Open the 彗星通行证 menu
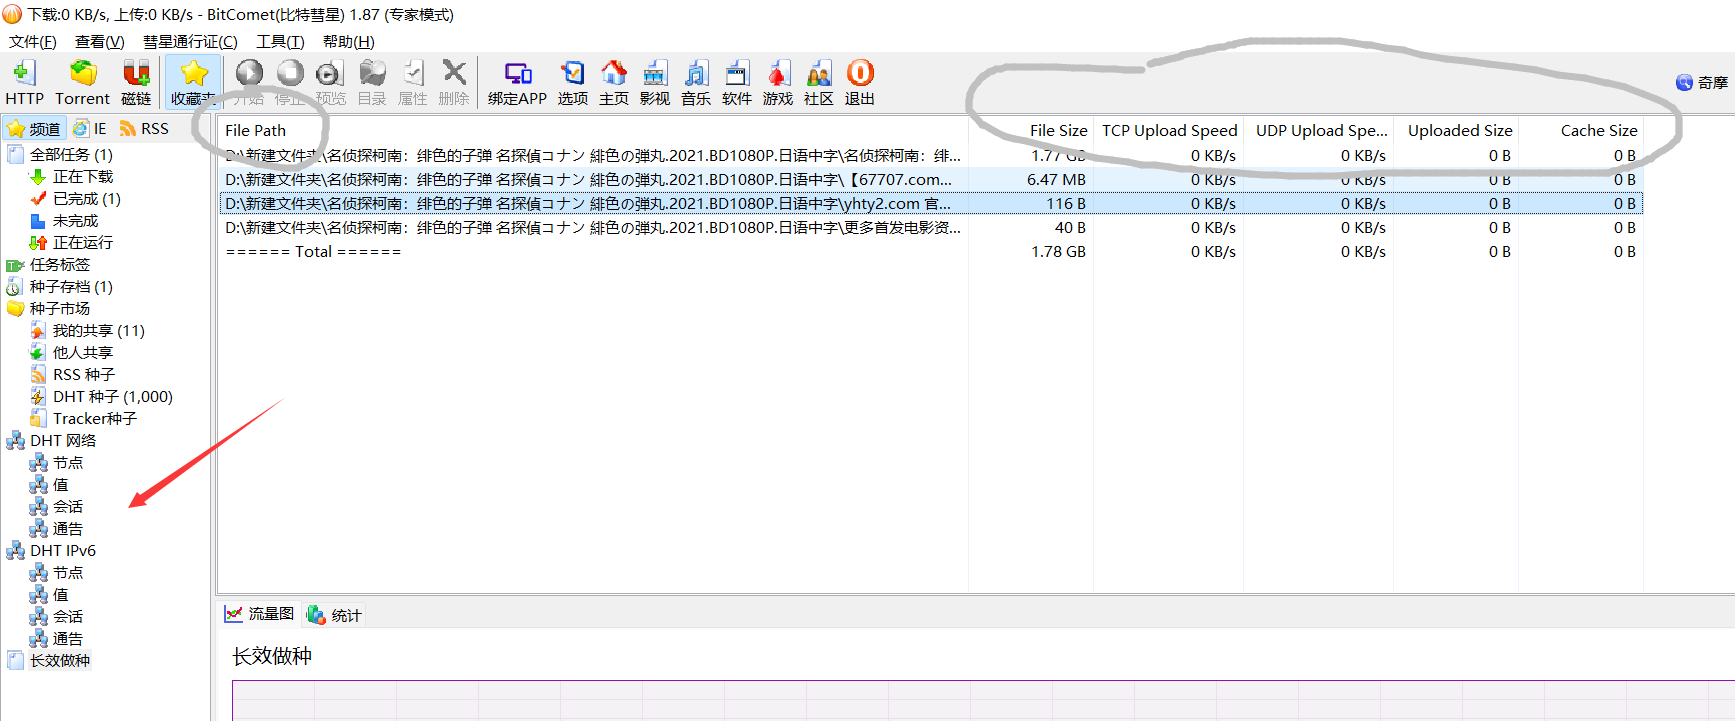The height and width of the screenshot is (721, 1735). tap(190, 41)
